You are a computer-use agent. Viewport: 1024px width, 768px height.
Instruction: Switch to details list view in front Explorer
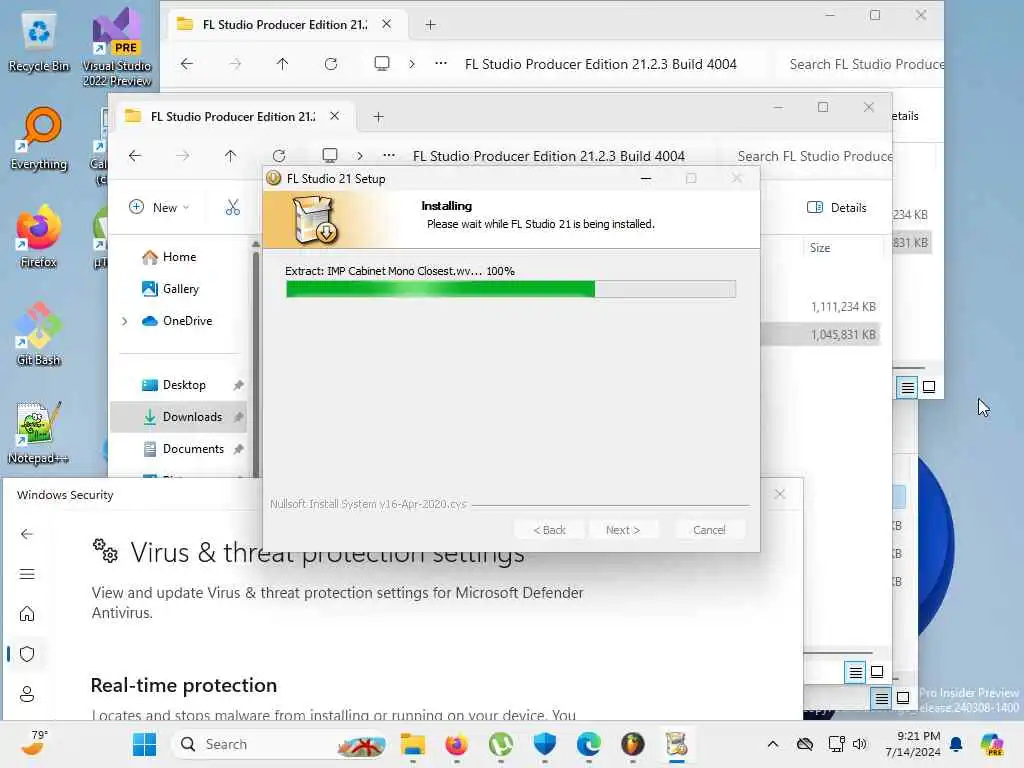pyautogui.click(x=856, y=672)
